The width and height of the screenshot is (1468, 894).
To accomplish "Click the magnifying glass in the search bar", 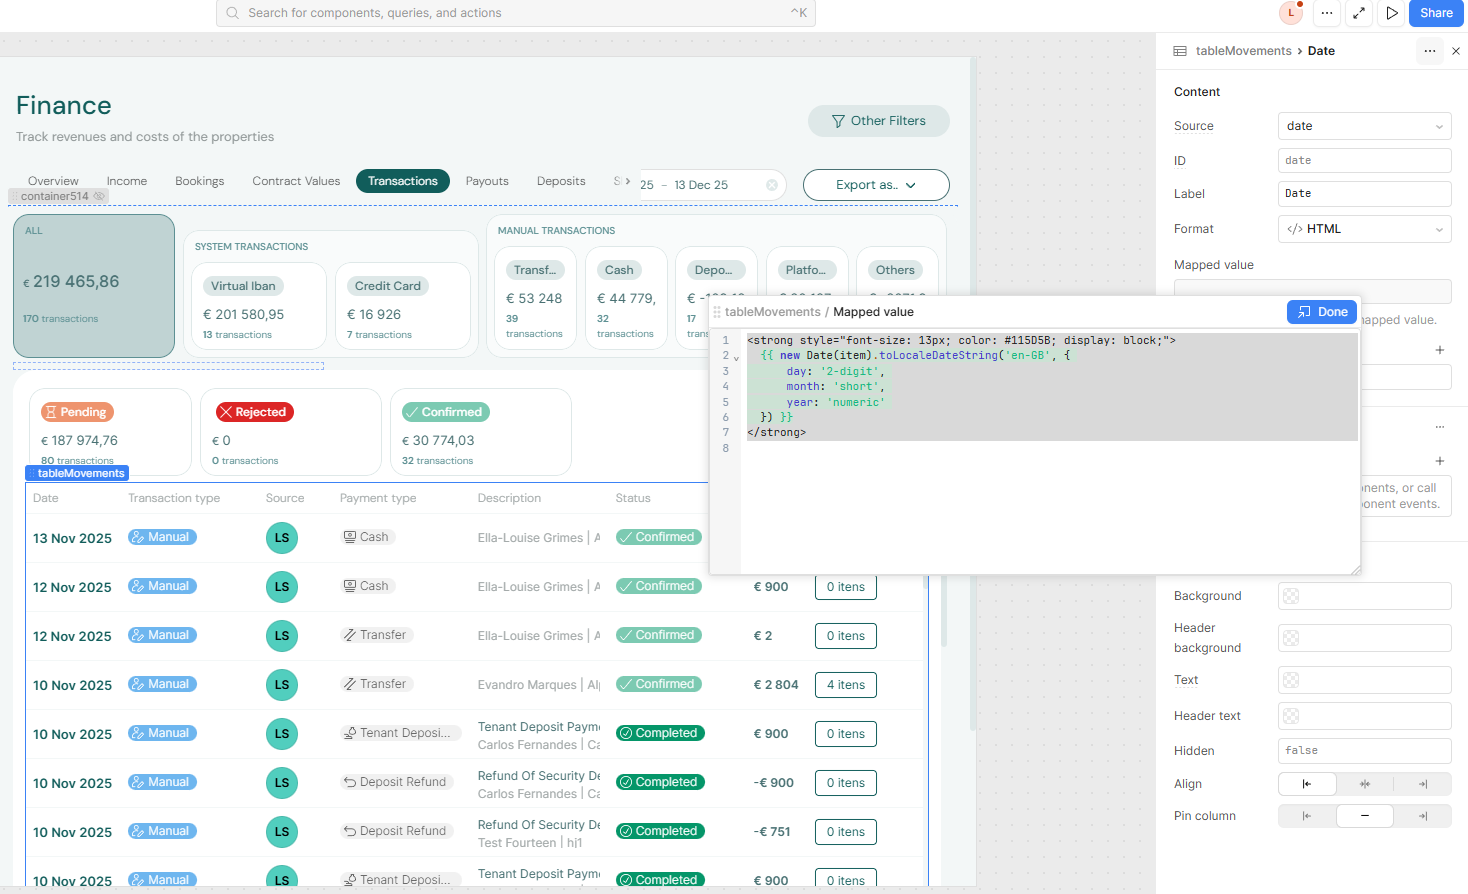I will tap(234, 13).
